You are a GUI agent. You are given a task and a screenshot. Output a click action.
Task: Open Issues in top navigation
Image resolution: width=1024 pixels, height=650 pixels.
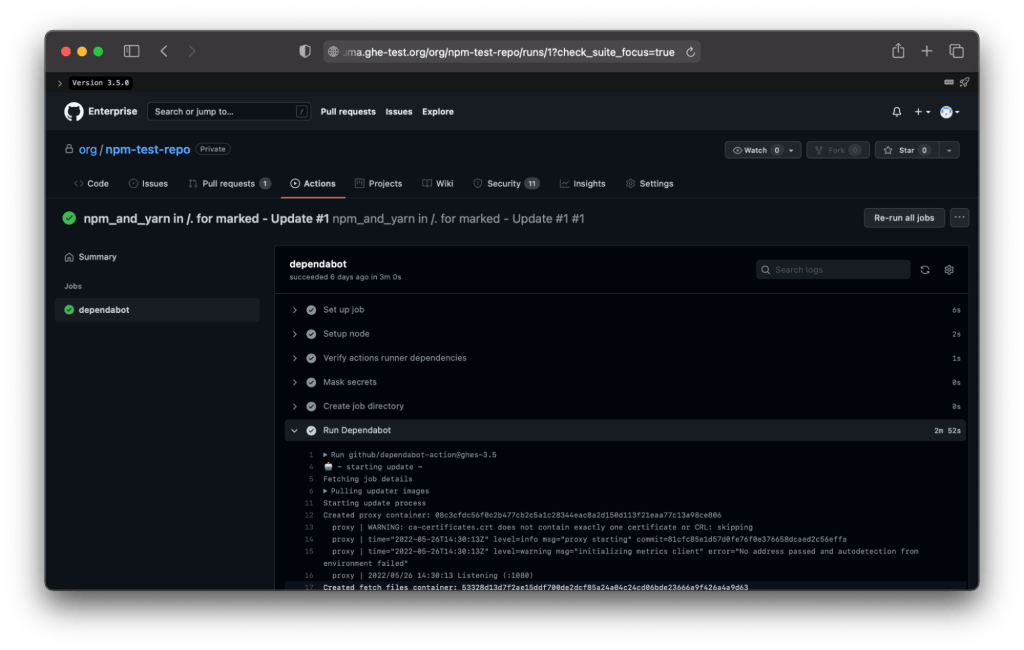(398, 112)
